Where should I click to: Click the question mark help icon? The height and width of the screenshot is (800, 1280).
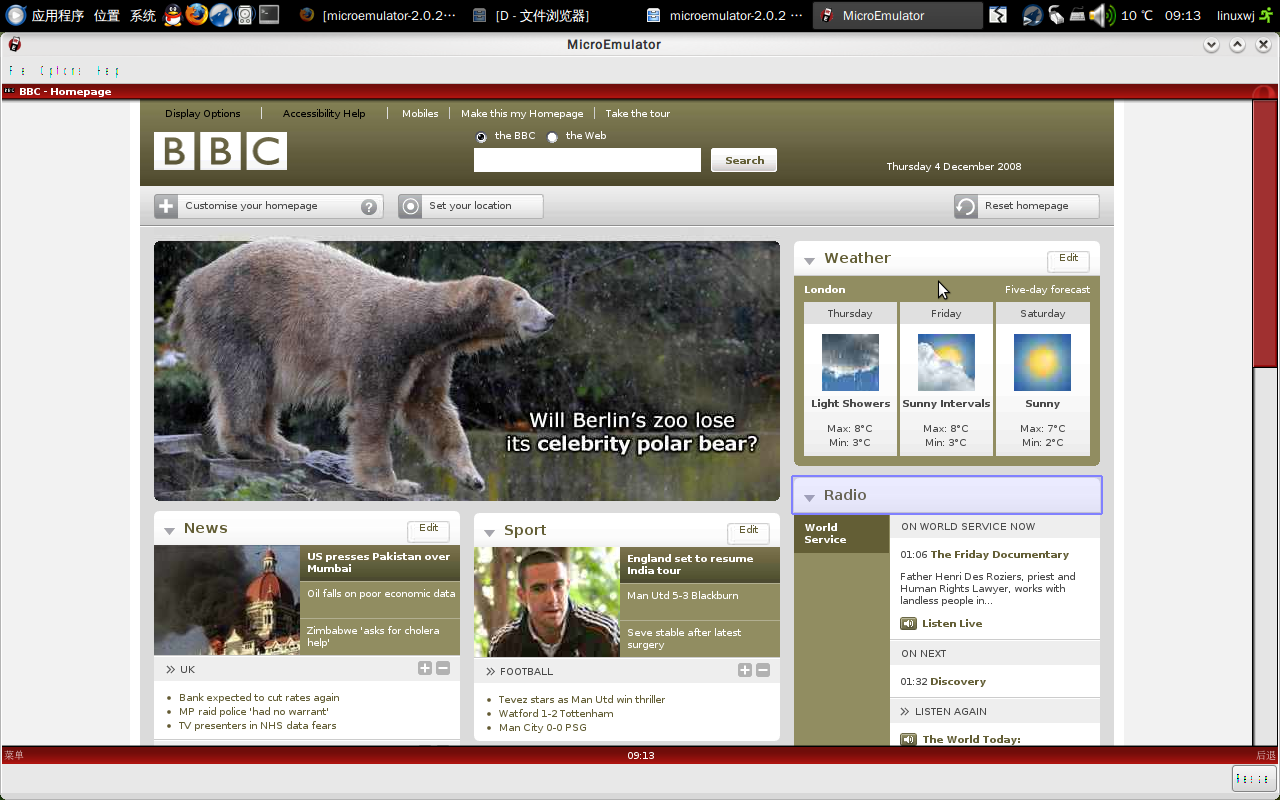[369, 207]
